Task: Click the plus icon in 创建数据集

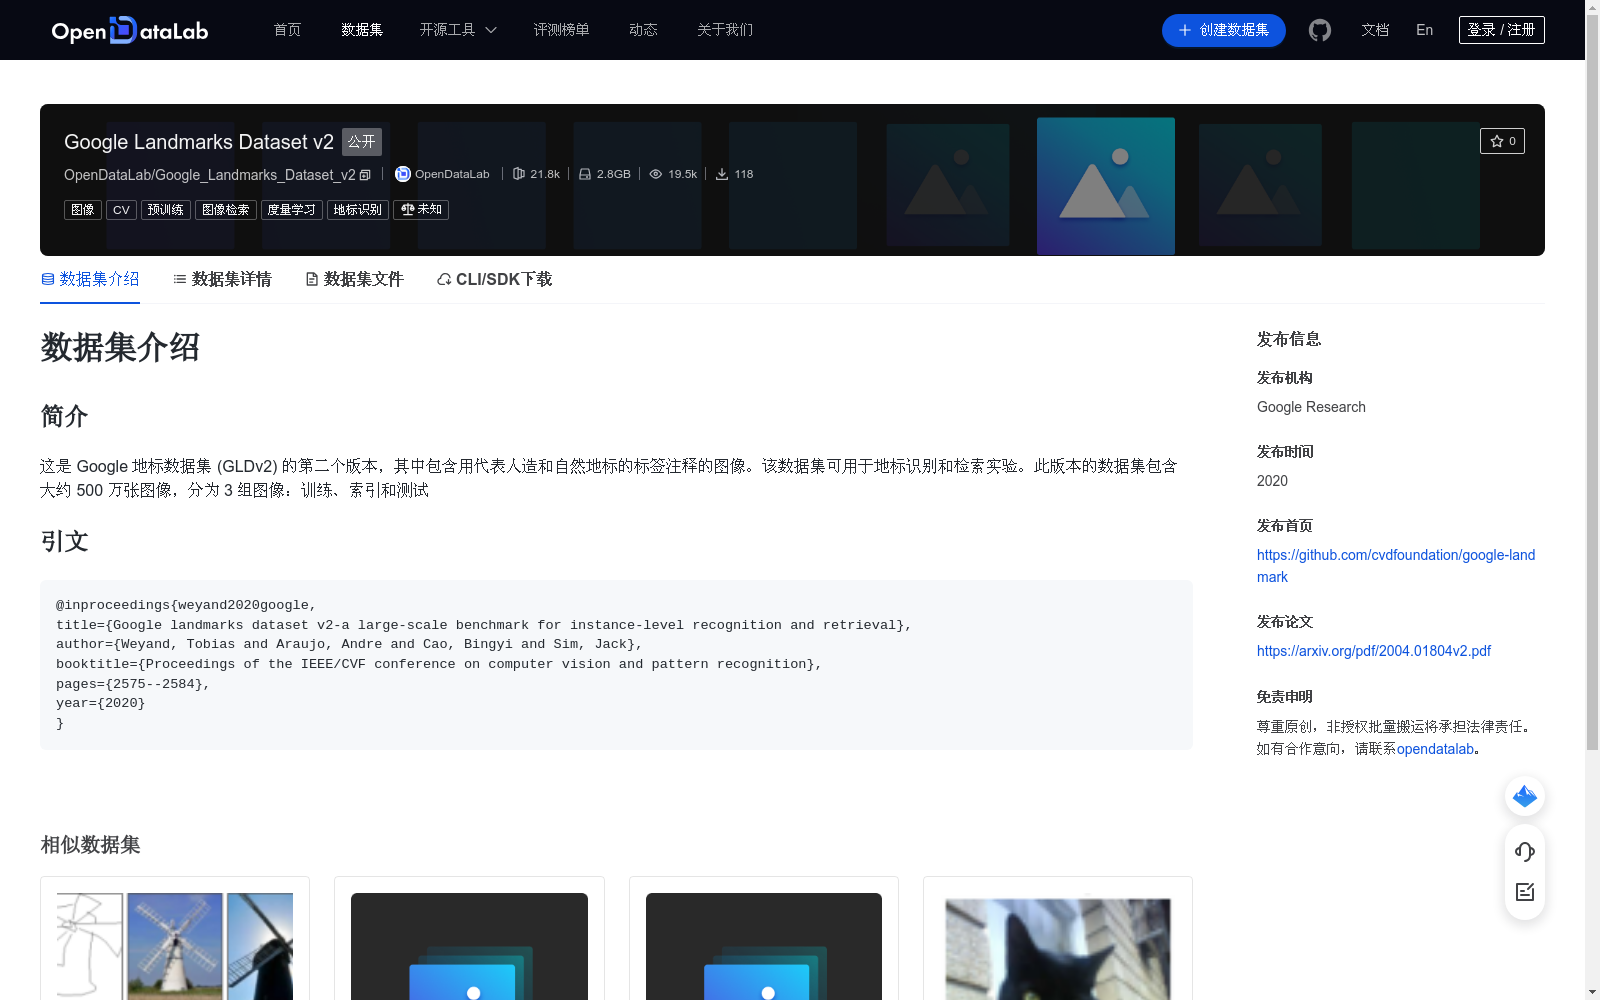Action: click(x=1185, y=30)
